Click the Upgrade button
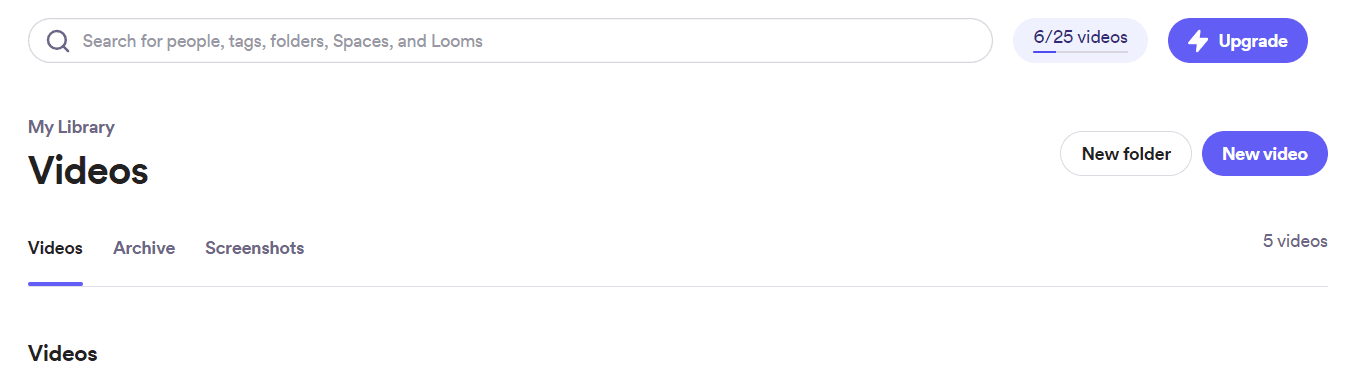This screenshot has width=1348, height=386. tap(1238, 41)
